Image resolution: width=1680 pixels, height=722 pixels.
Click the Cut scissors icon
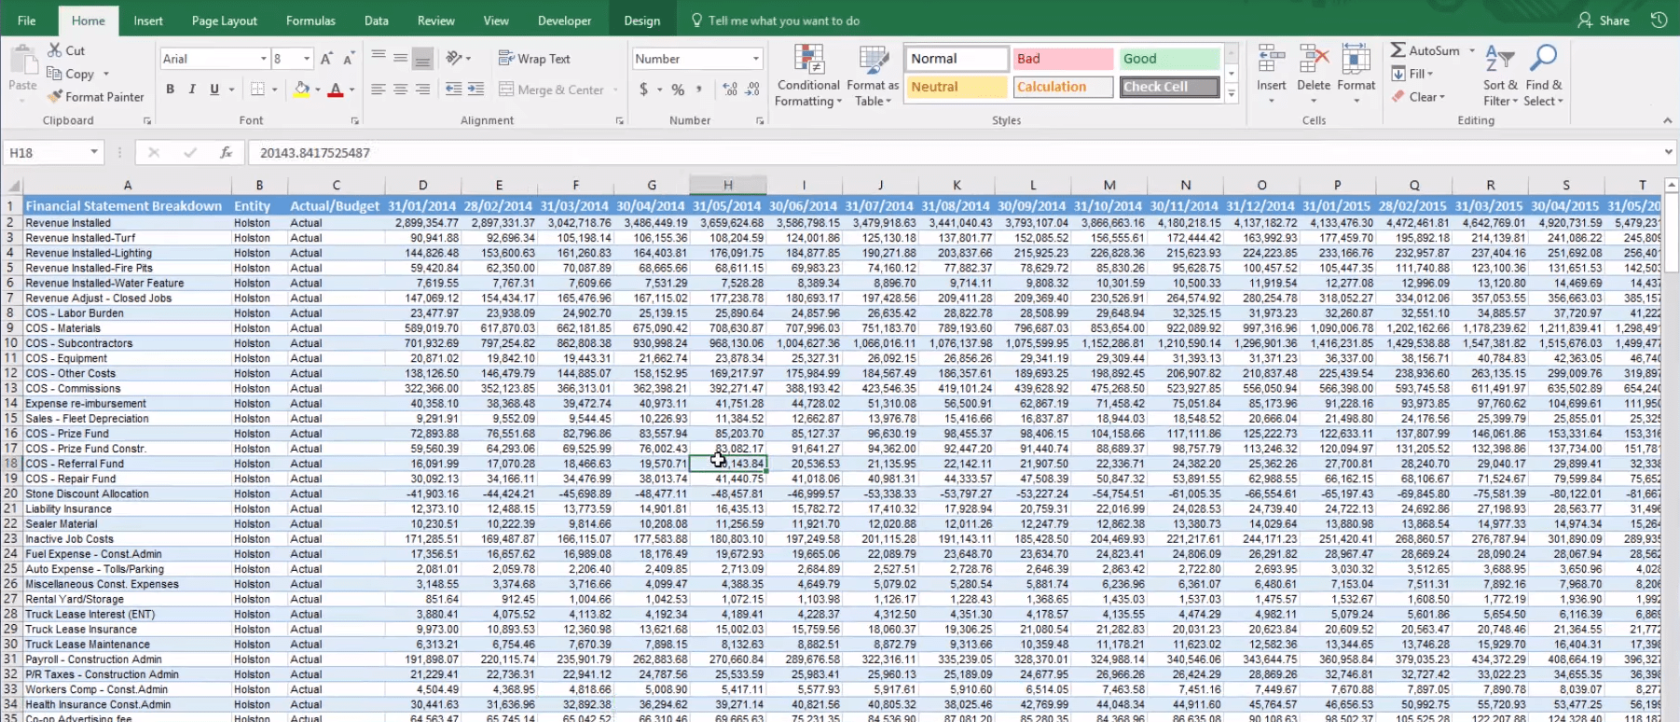55,50
